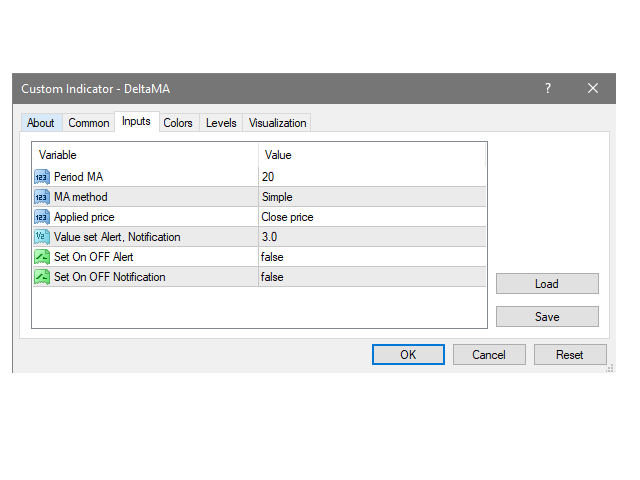This screenshot has width=640, height=480.
Task: Click the Load button
Action: [x=547, y=284]
